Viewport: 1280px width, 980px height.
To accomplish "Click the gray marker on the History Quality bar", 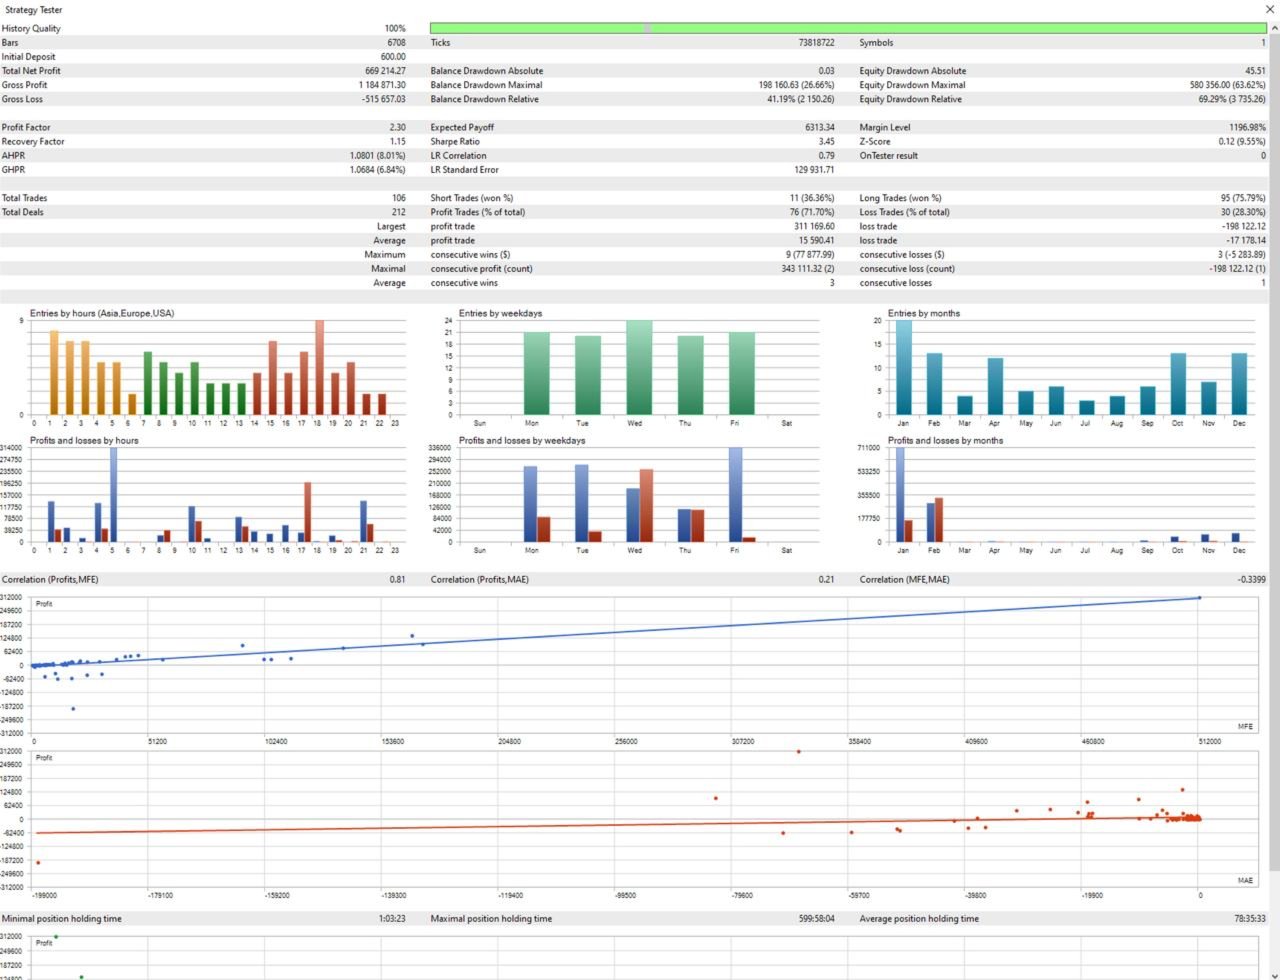I will [x=648, y=28].
